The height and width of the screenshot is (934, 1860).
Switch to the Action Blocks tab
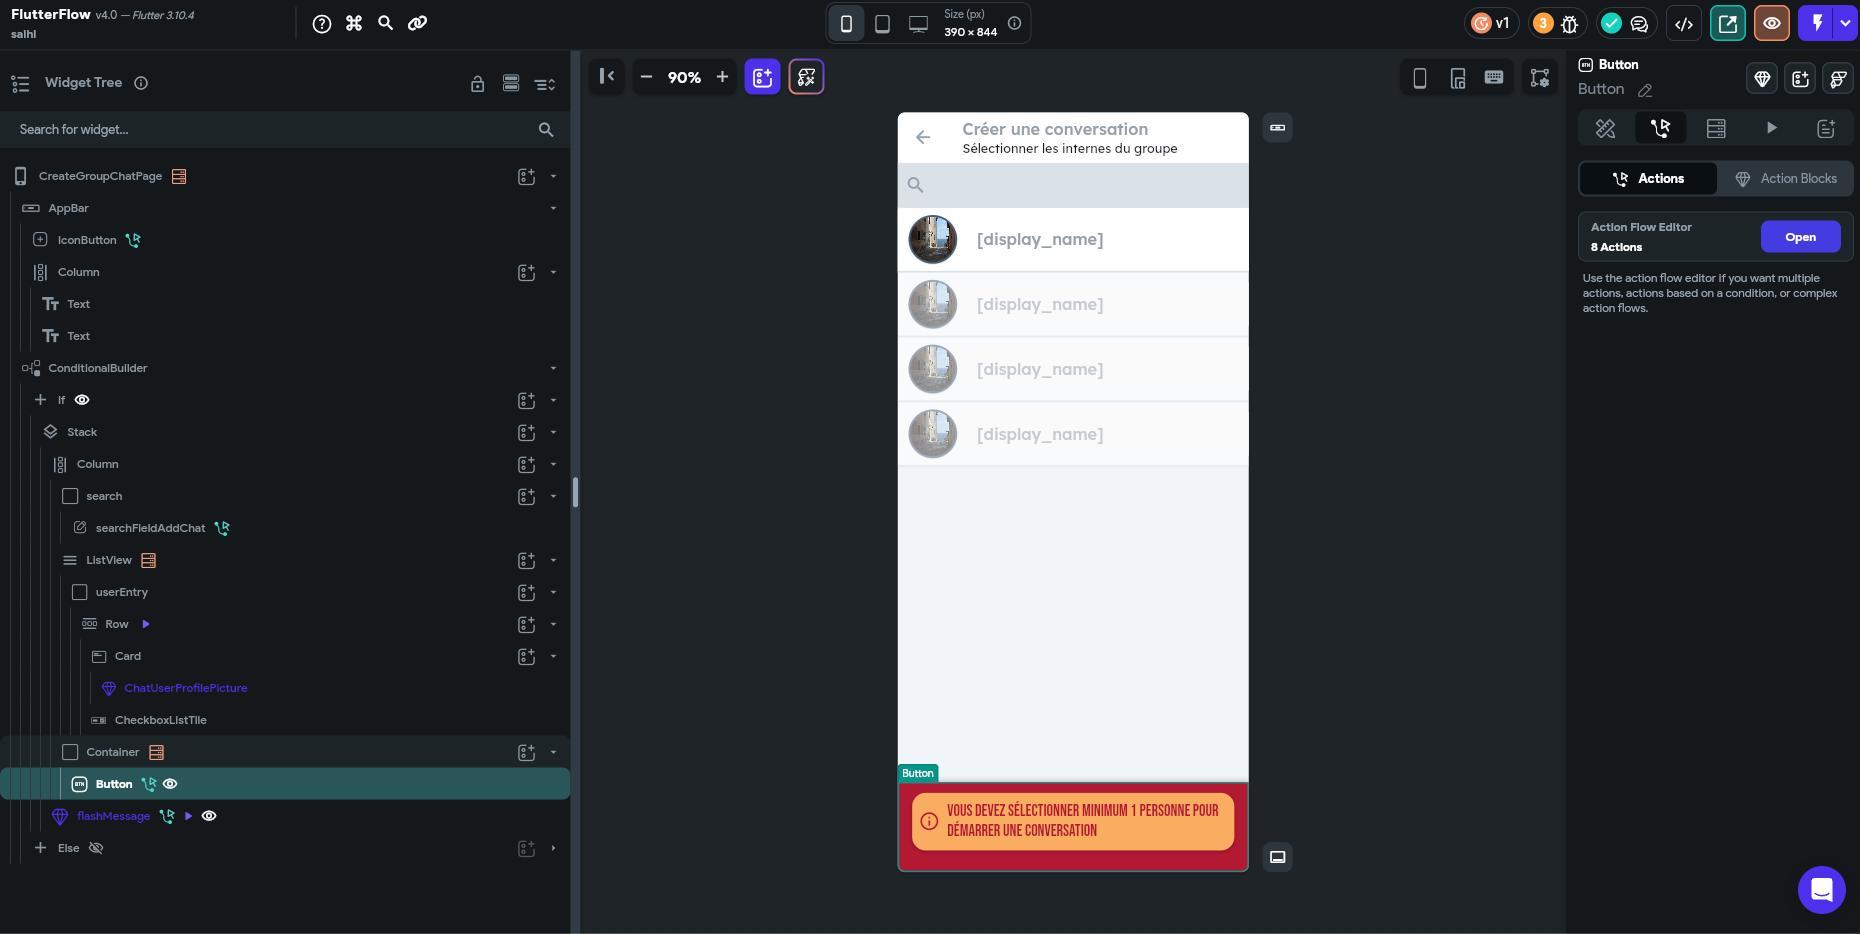point(1787,178)
